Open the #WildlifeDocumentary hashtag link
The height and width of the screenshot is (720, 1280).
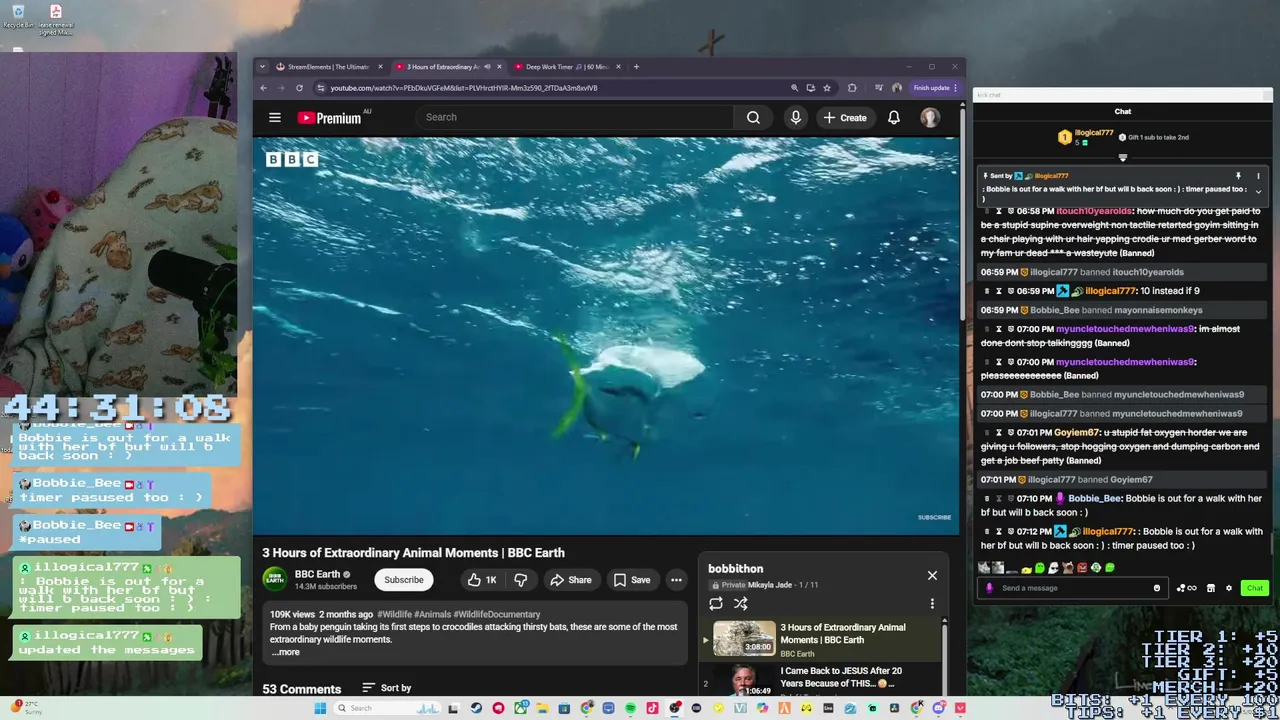[x=496, y=614]
